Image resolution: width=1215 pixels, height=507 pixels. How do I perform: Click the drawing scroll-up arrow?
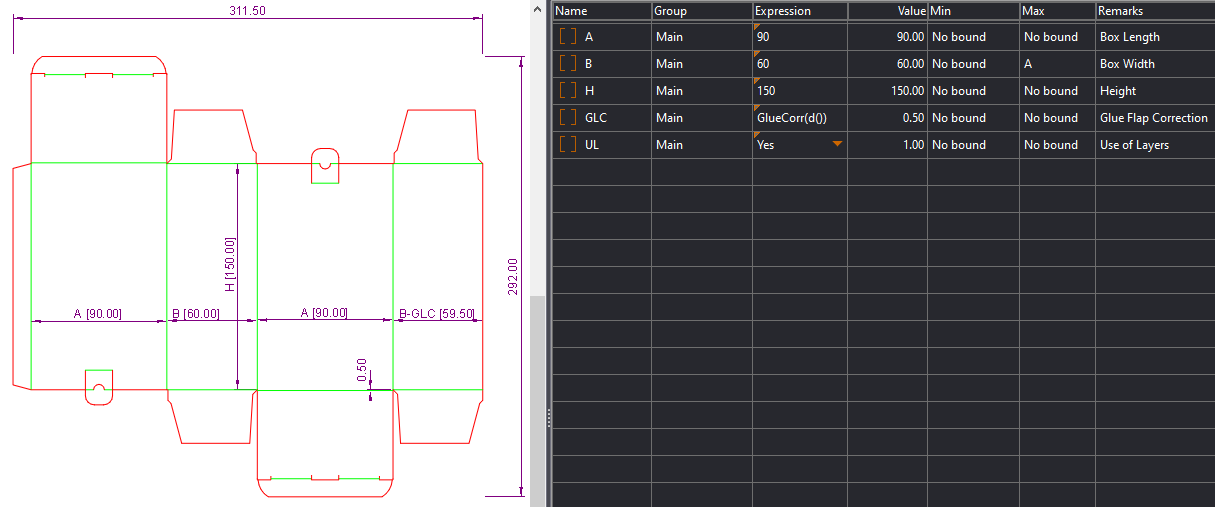point(538,9)
